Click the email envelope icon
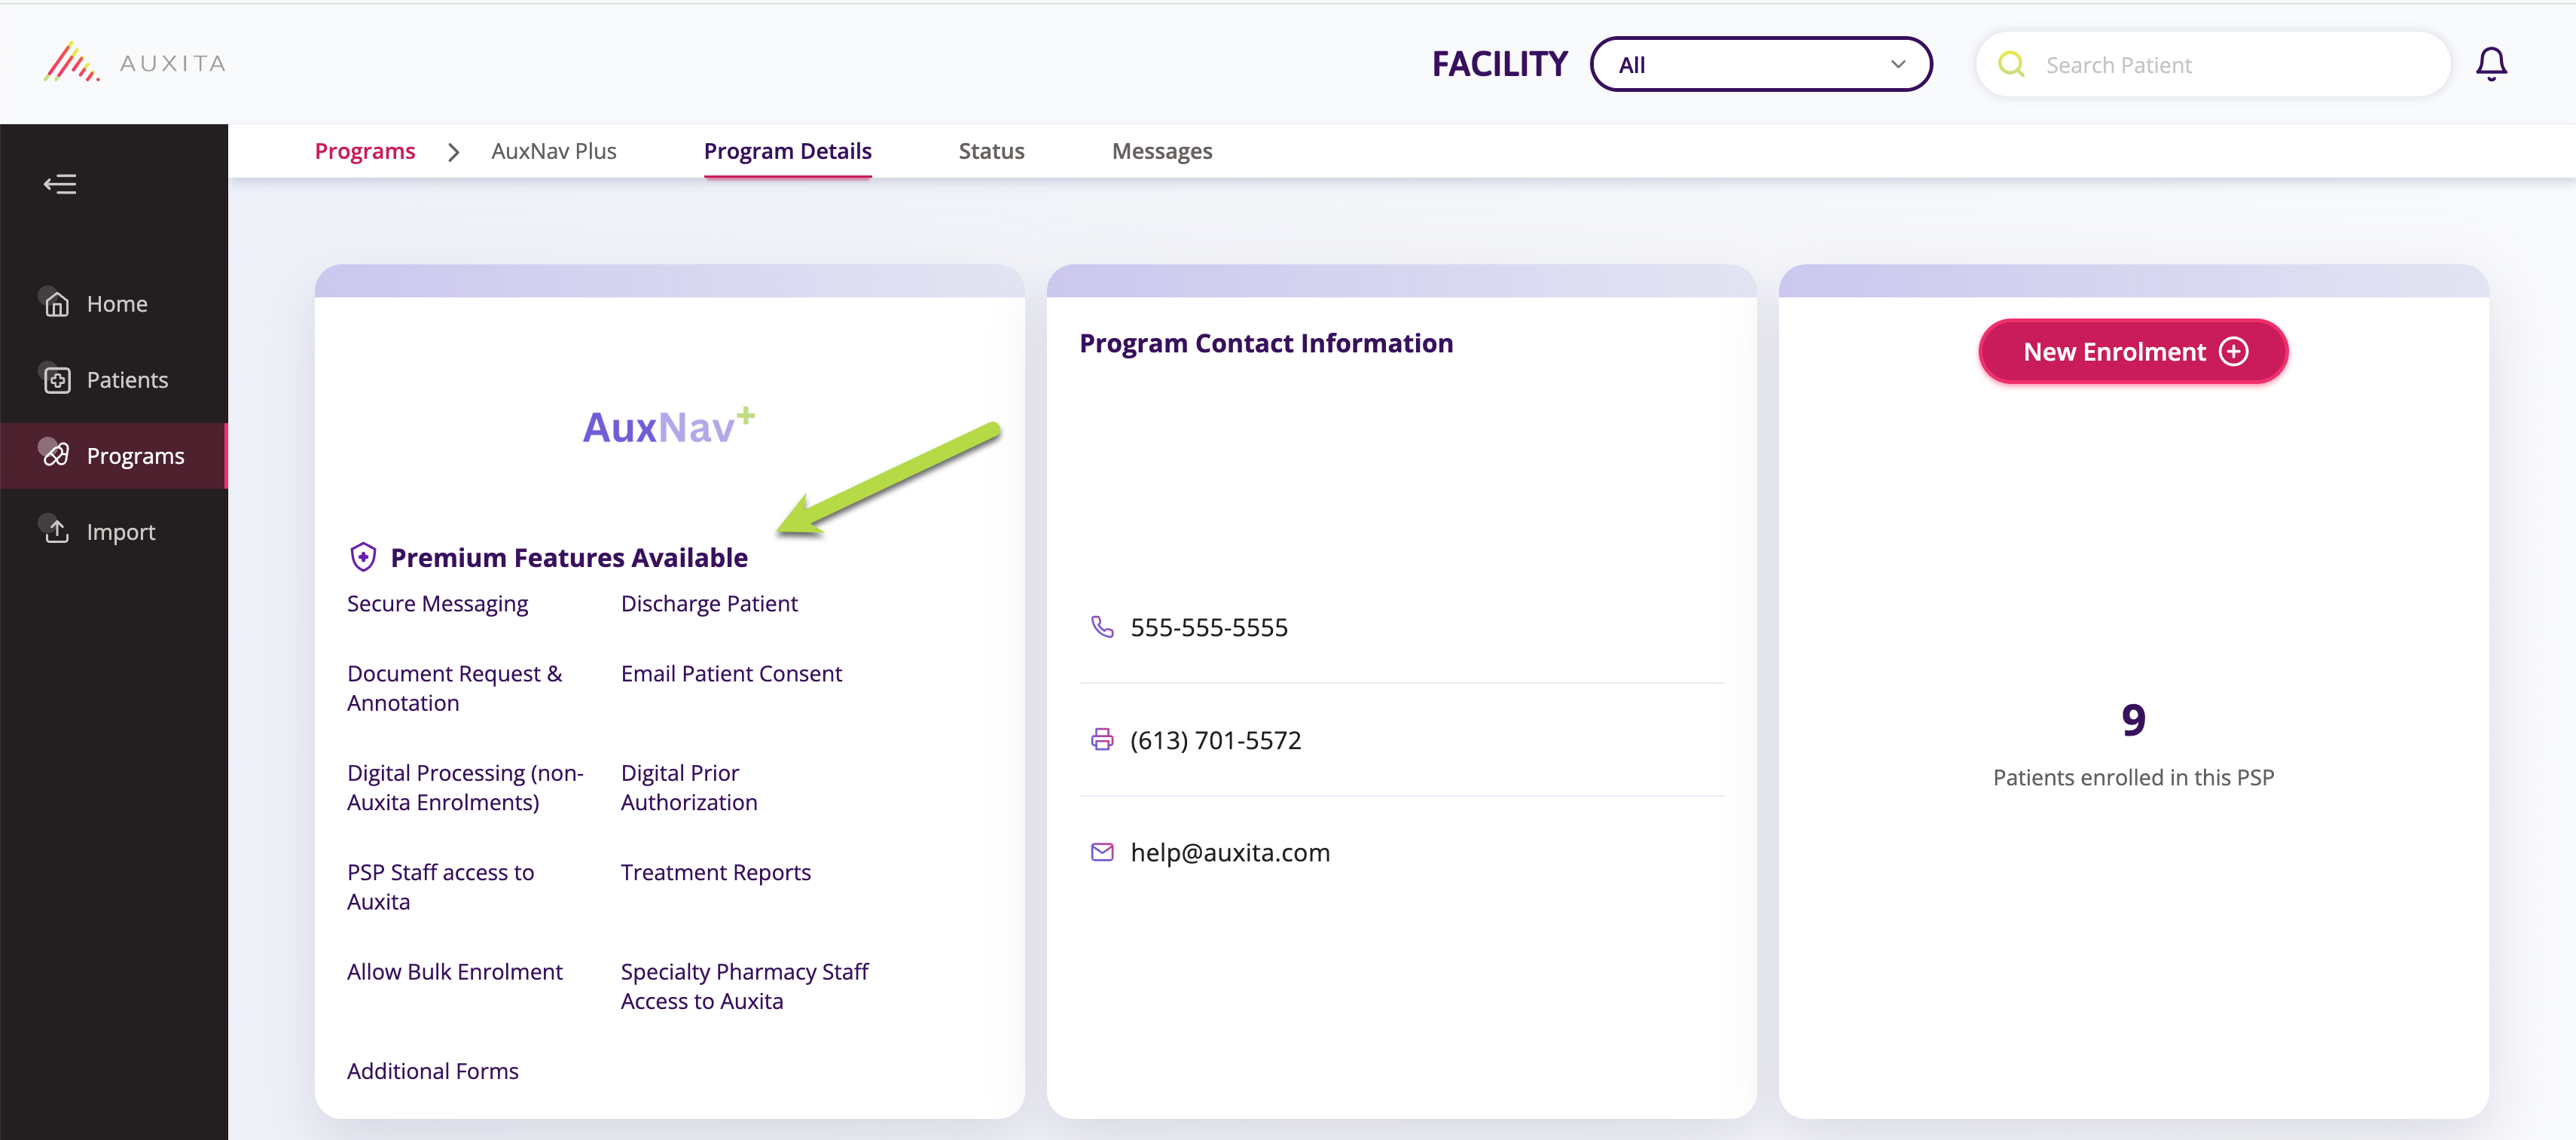Image resolution: width=2576 pixels, height=1140 pixels. (1102, 852)
